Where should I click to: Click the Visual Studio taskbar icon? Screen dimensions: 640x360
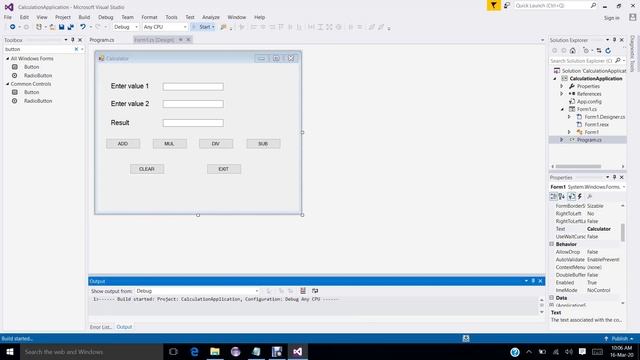click(x=298, y=351)
